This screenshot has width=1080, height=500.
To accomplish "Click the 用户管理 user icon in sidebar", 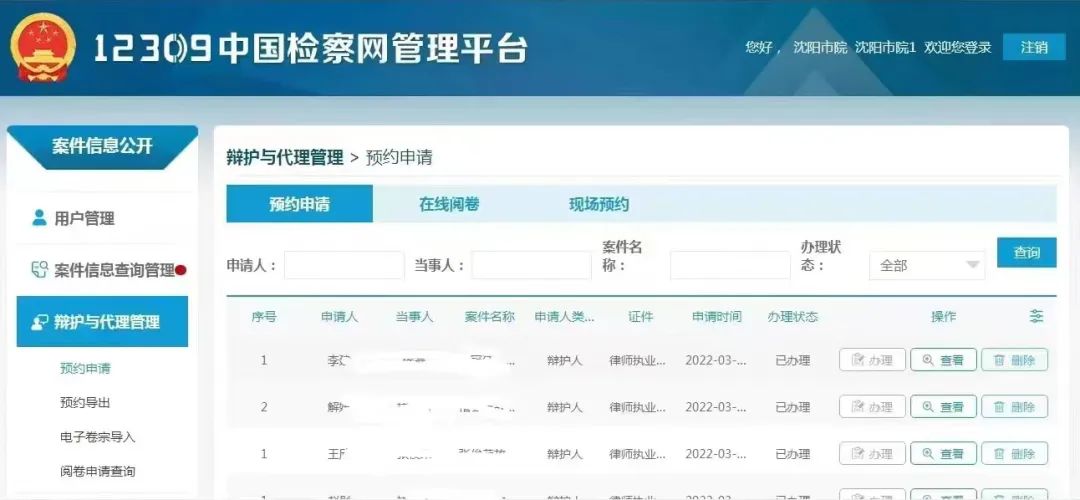I will (39, 218).
